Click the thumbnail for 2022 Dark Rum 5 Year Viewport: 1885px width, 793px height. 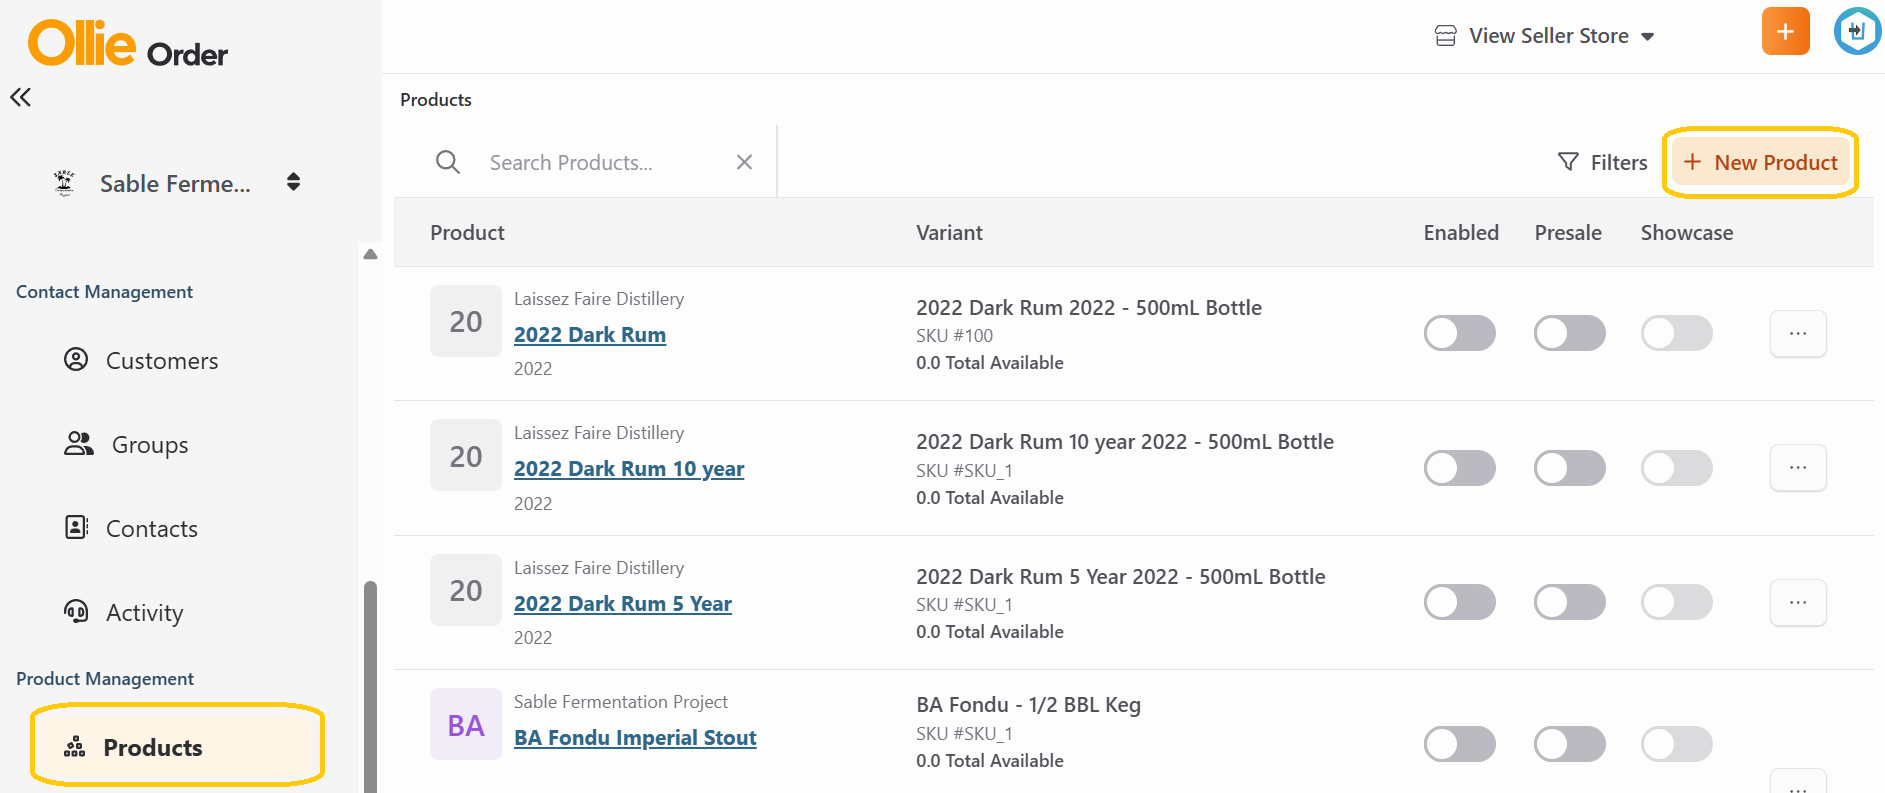pos(466,590)
